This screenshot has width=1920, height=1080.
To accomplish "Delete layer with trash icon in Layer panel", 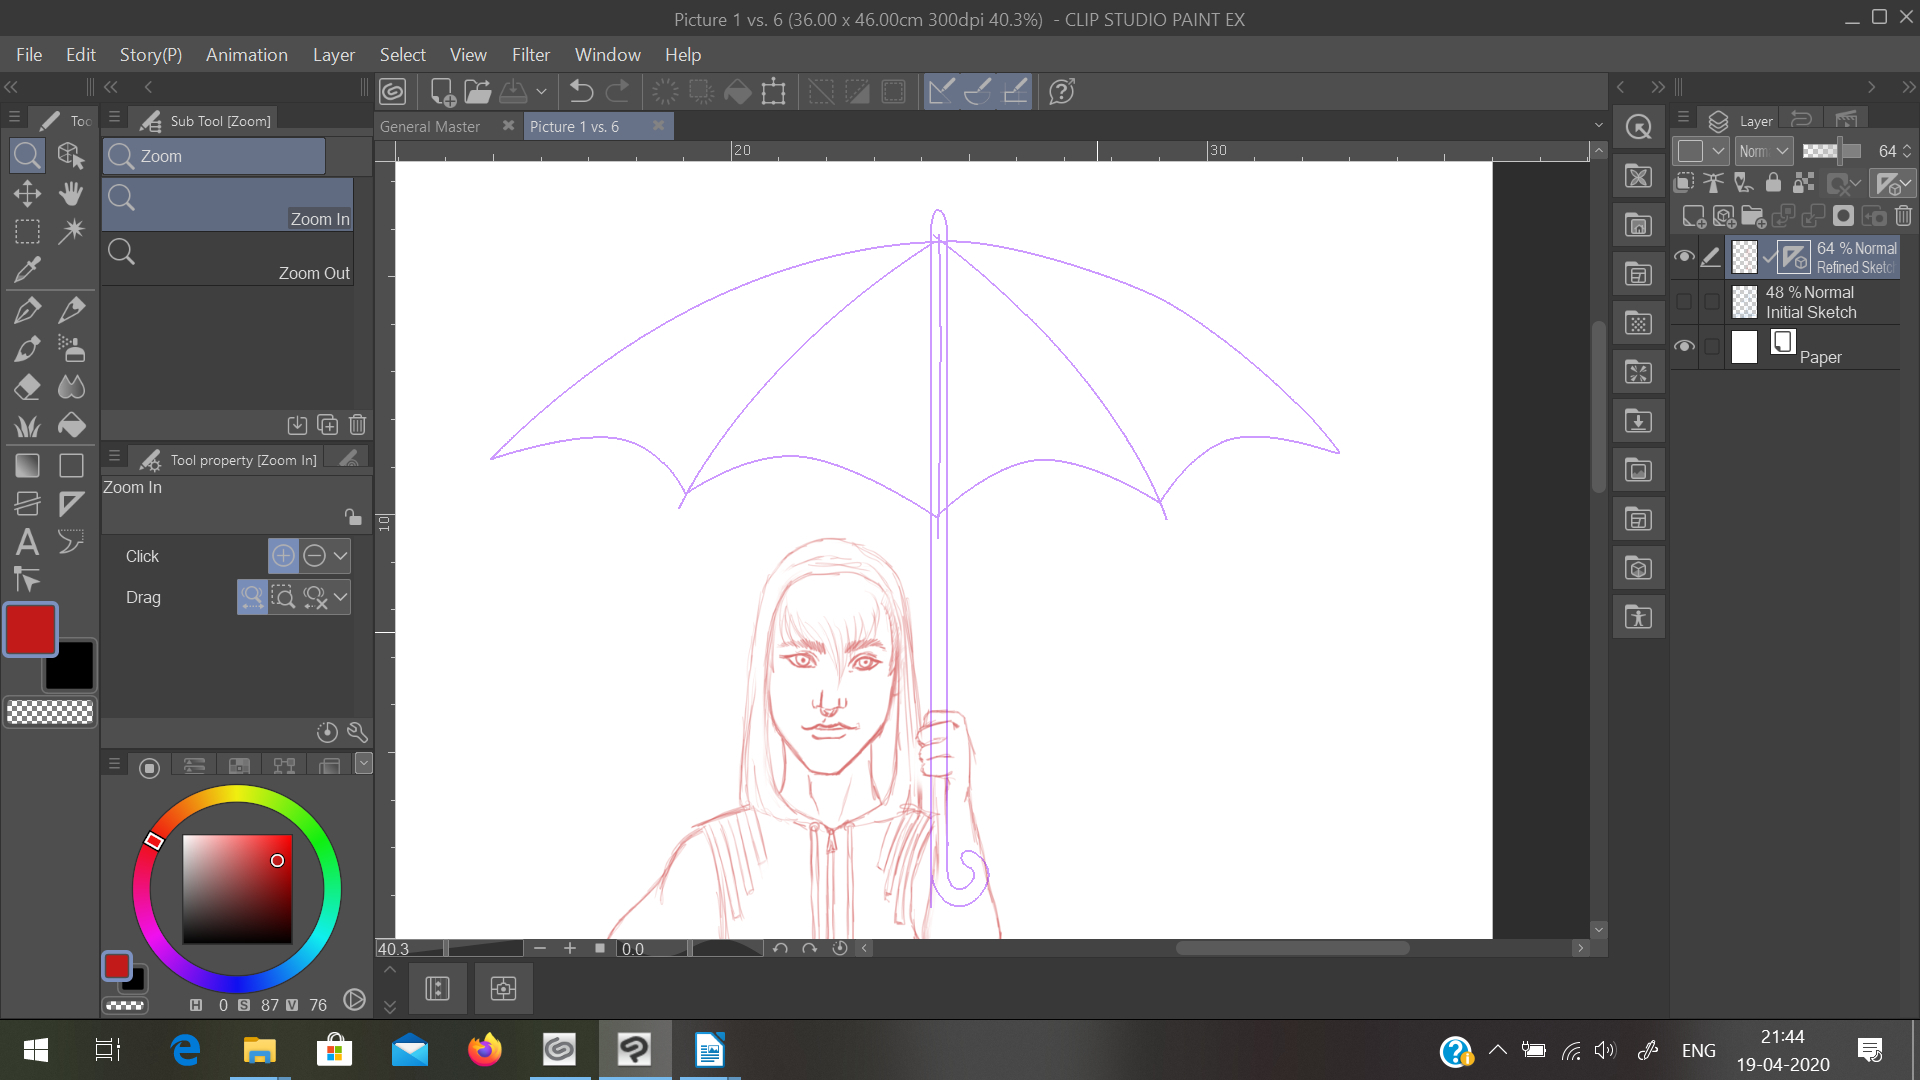I will click(1903, 216).
